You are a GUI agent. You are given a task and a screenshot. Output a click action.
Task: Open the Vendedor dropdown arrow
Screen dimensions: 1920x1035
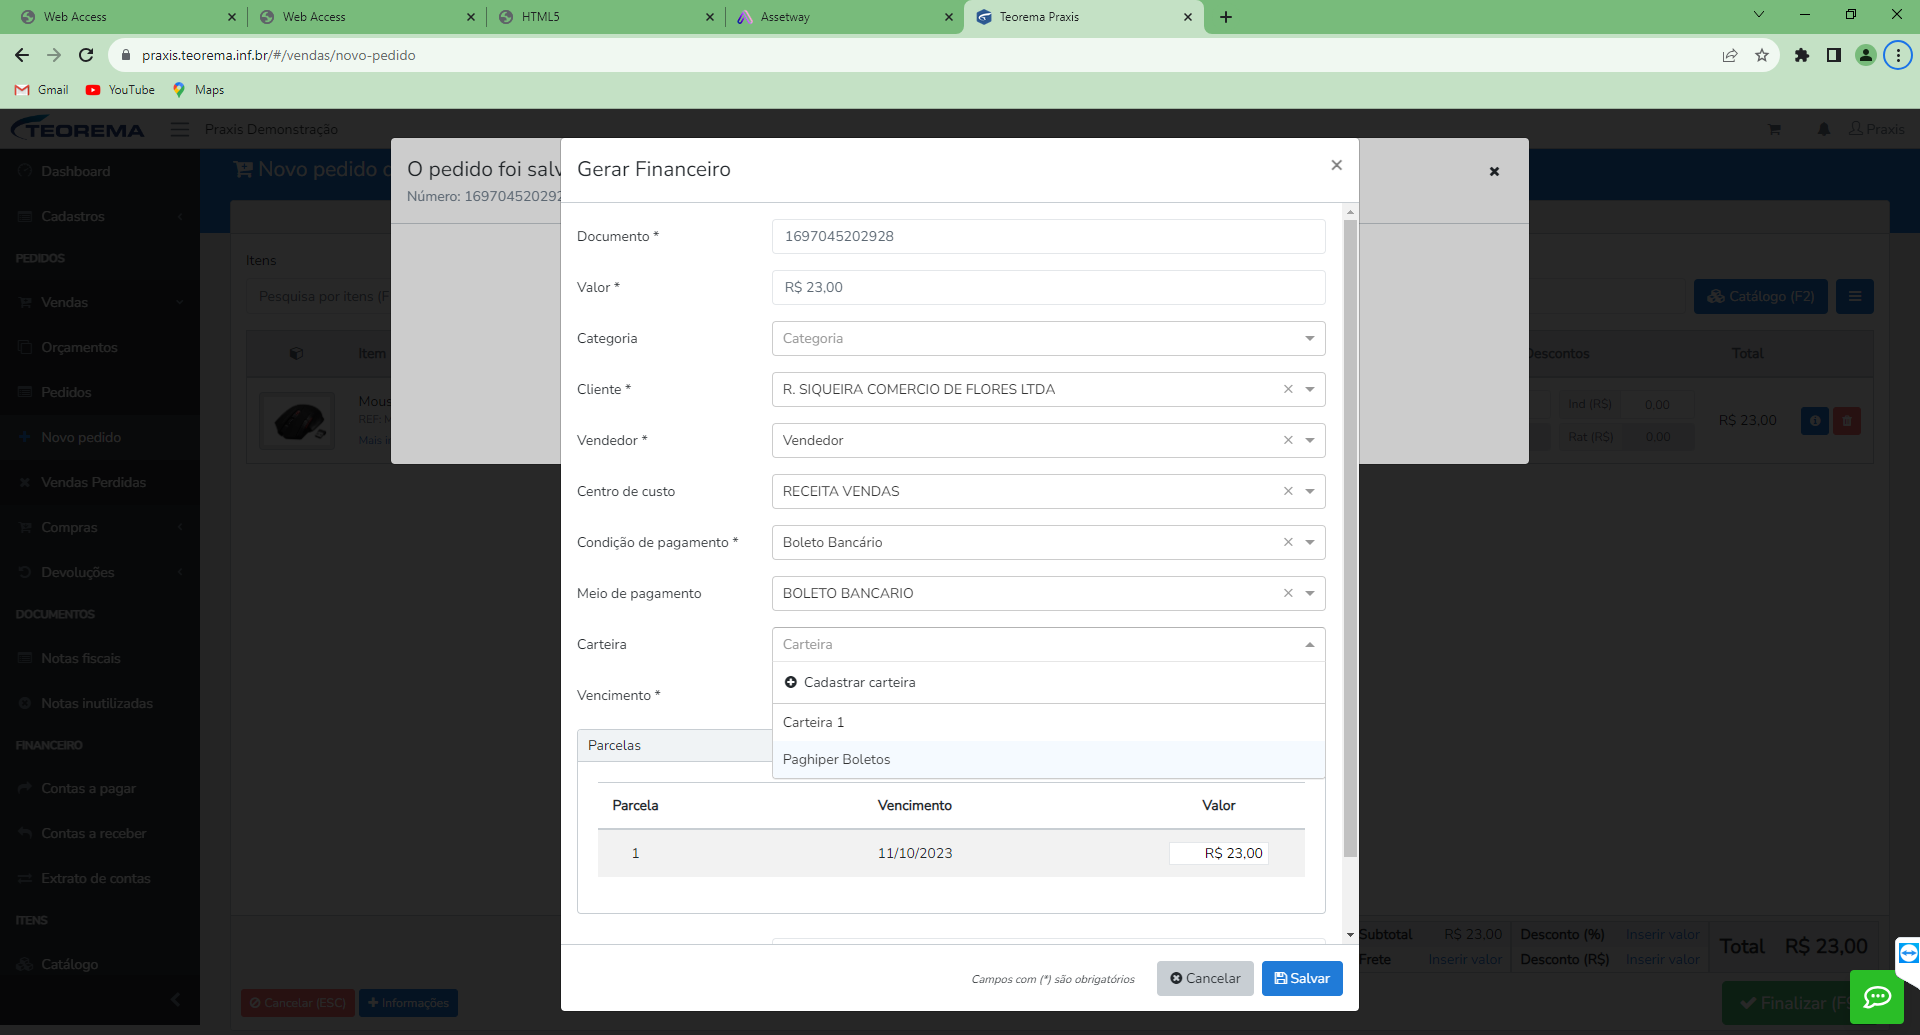click(x=1309, y=440)
